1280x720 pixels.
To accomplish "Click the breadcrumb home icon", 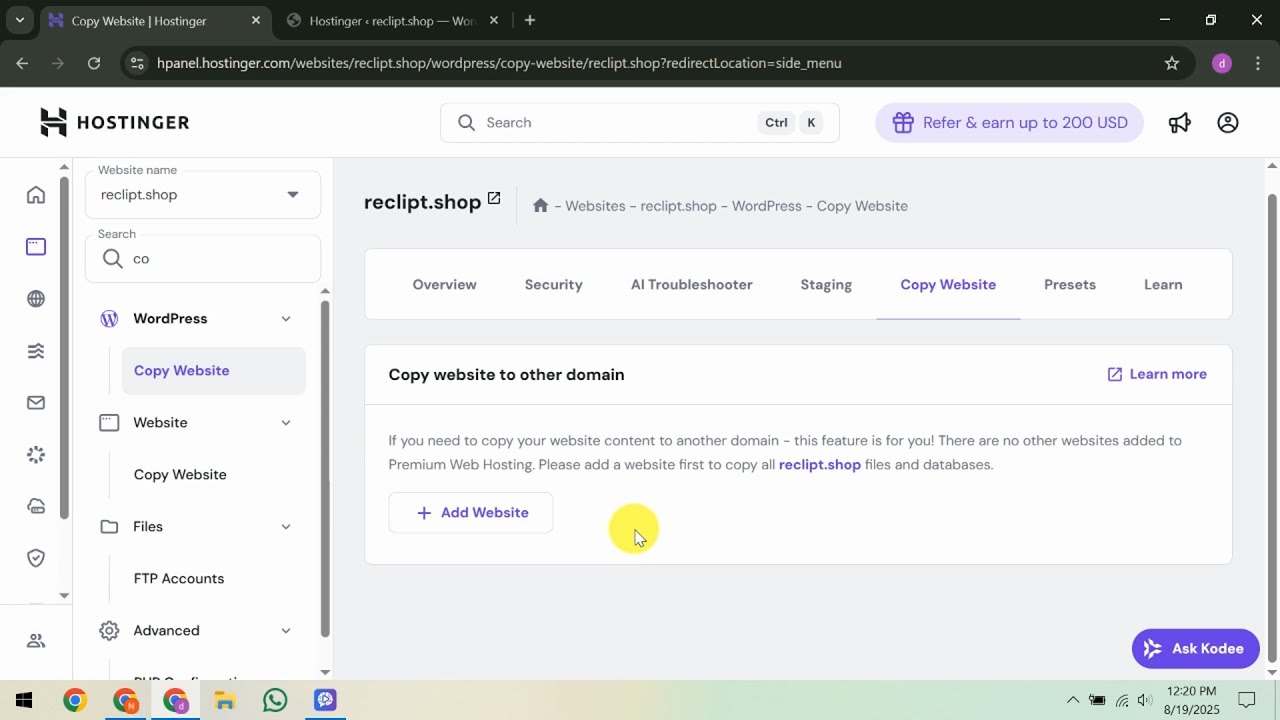I will 540,205.
